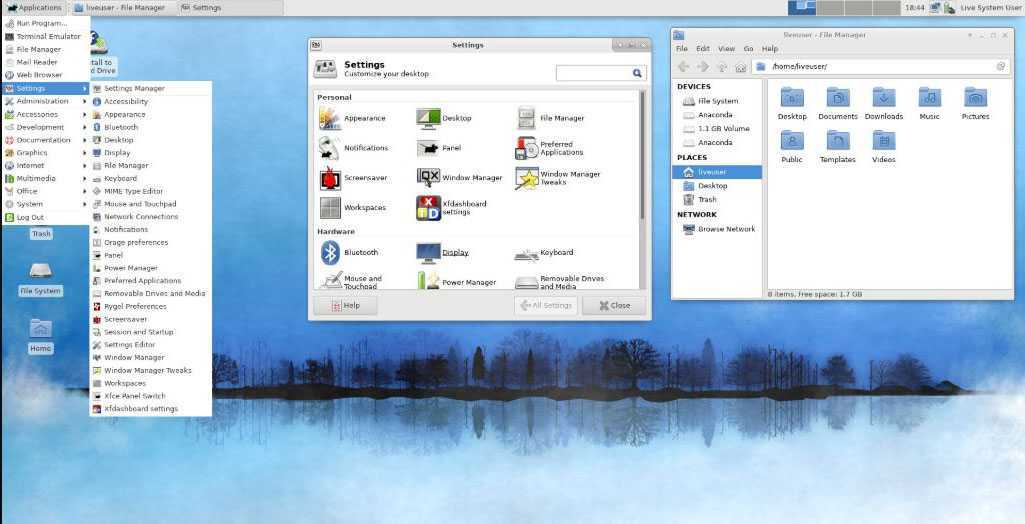Choose Session and Startup menu entry
The height and width of the screenshot is (524, 1025).
click(138, 332)
